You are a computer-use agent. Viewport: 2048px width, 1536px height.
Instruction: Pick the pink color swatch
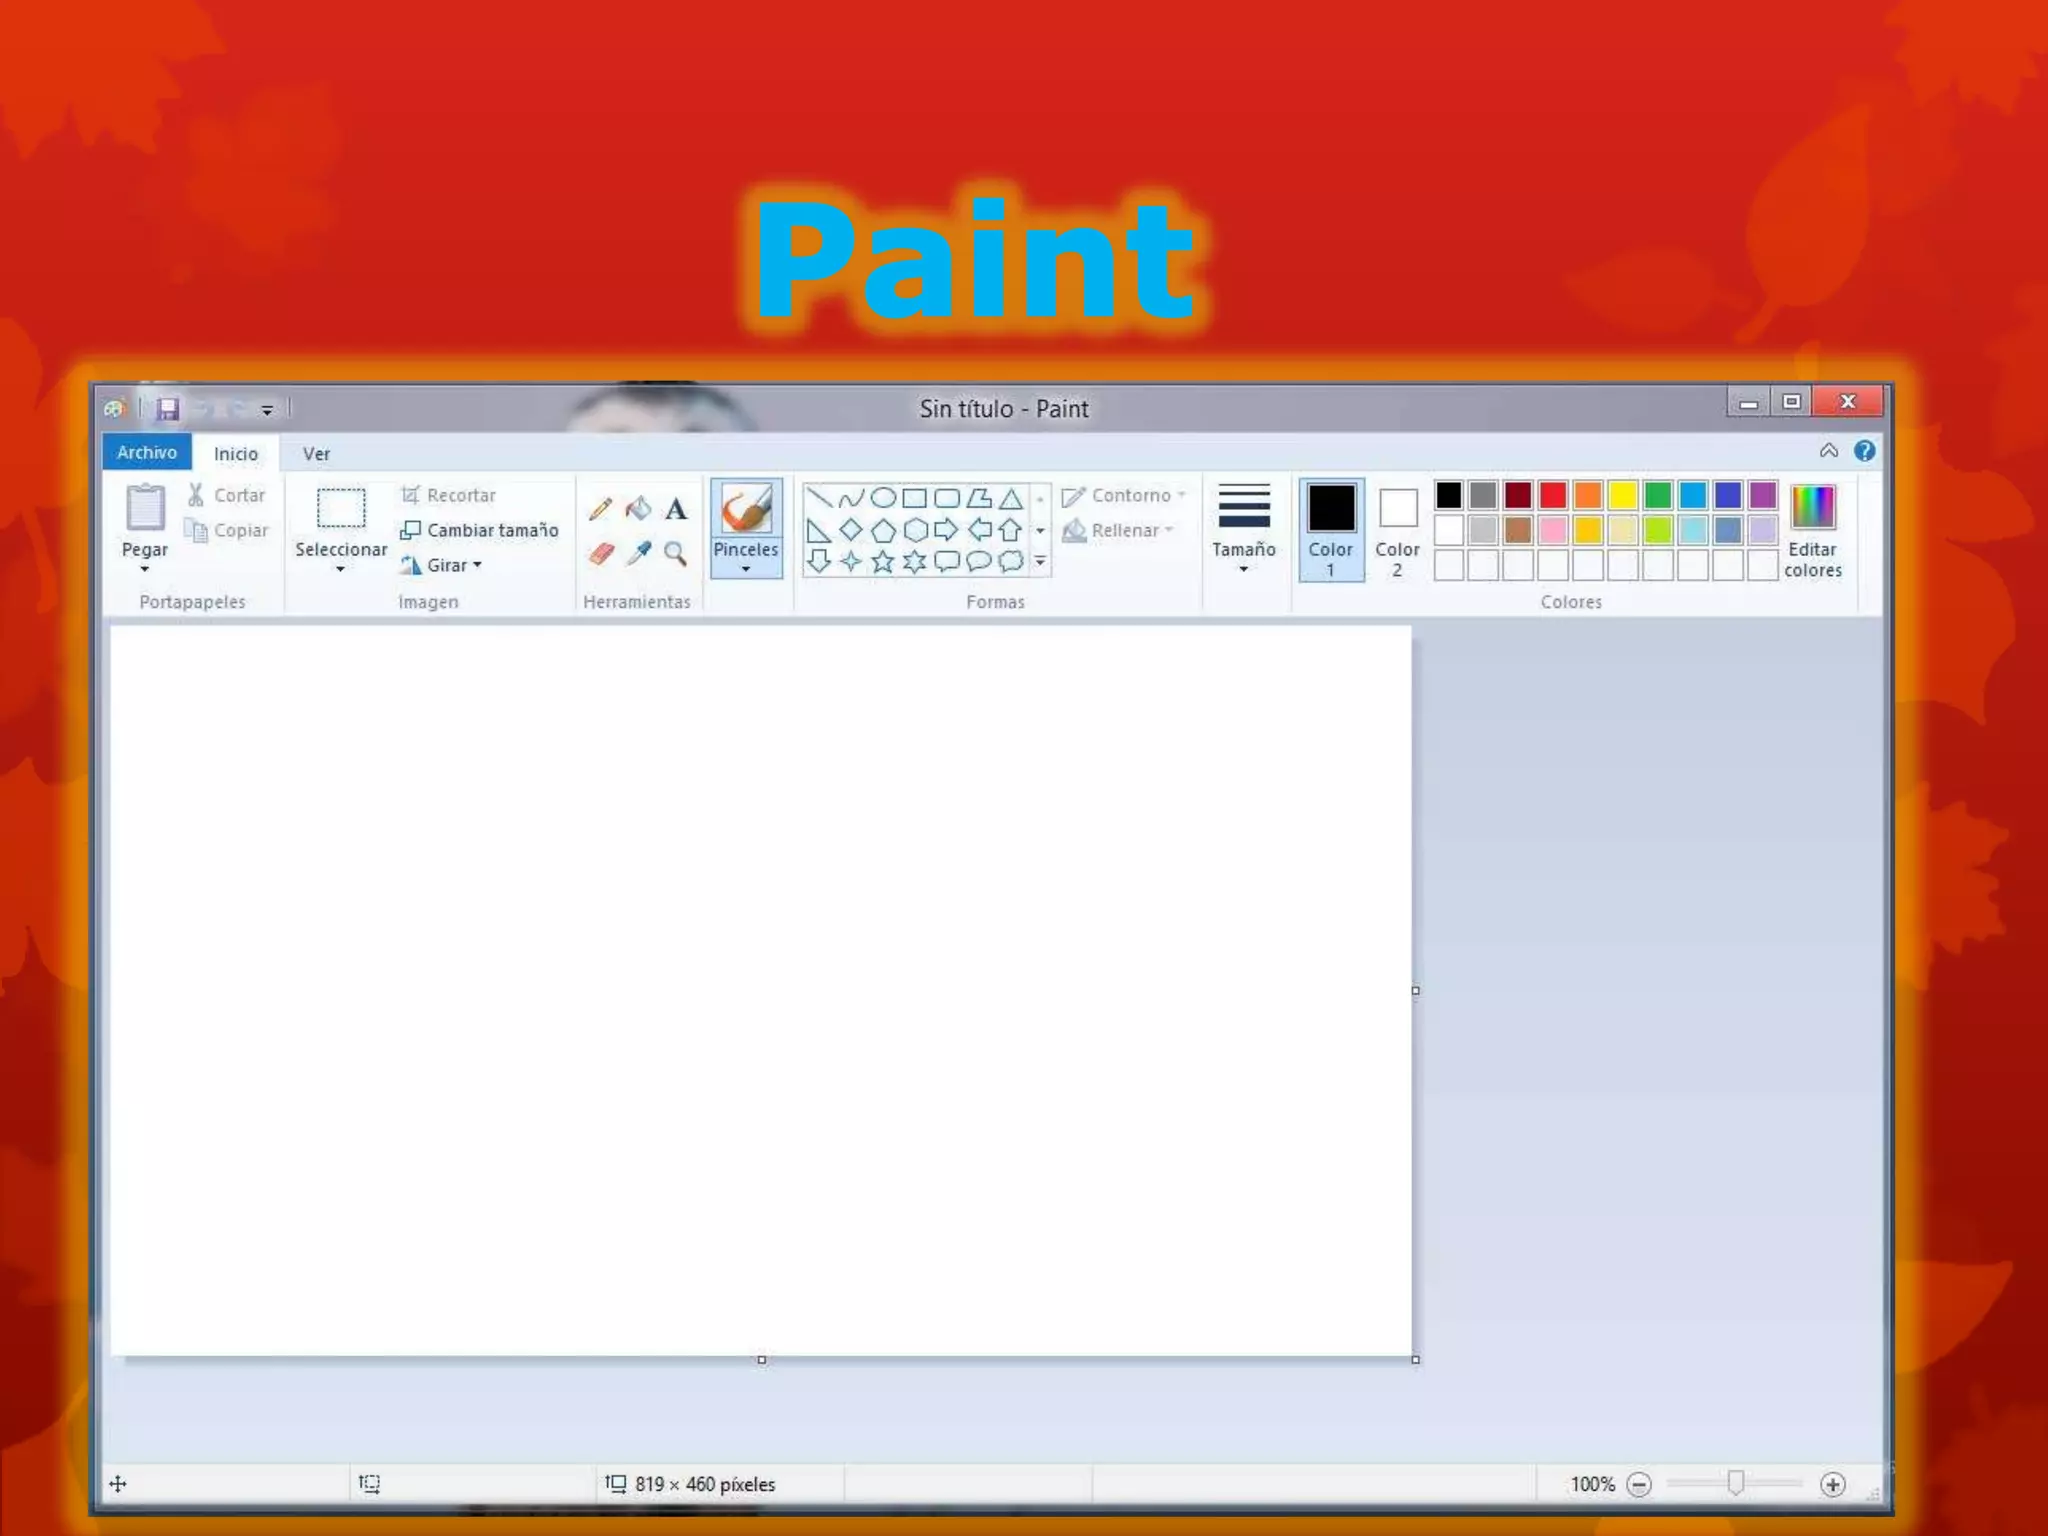point(1553,530)
